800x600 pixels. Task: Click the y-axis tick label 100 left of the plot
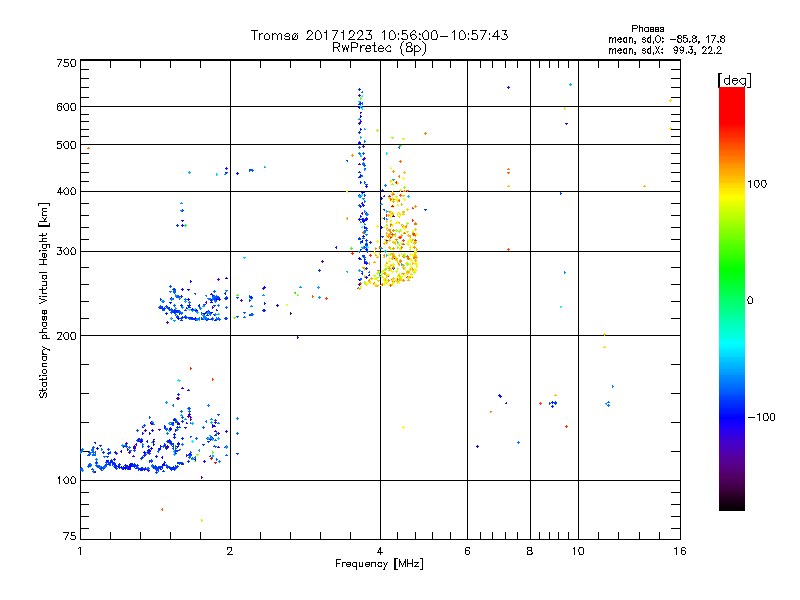(67, 480)
